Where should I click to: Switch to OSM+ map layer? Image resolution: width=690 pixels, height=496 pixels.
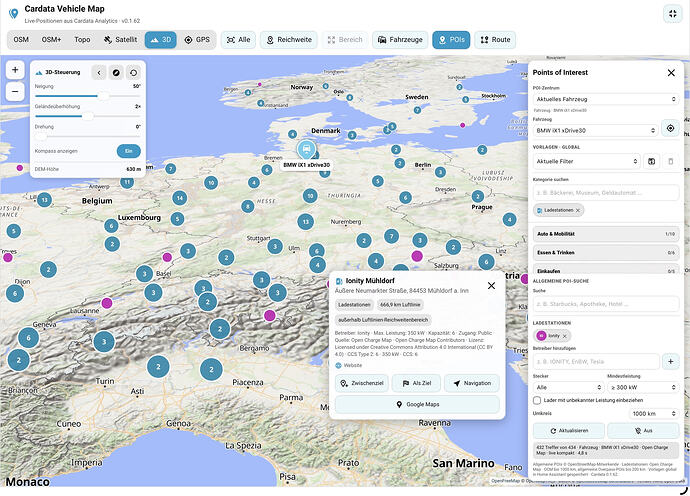[x=51, y=40]
